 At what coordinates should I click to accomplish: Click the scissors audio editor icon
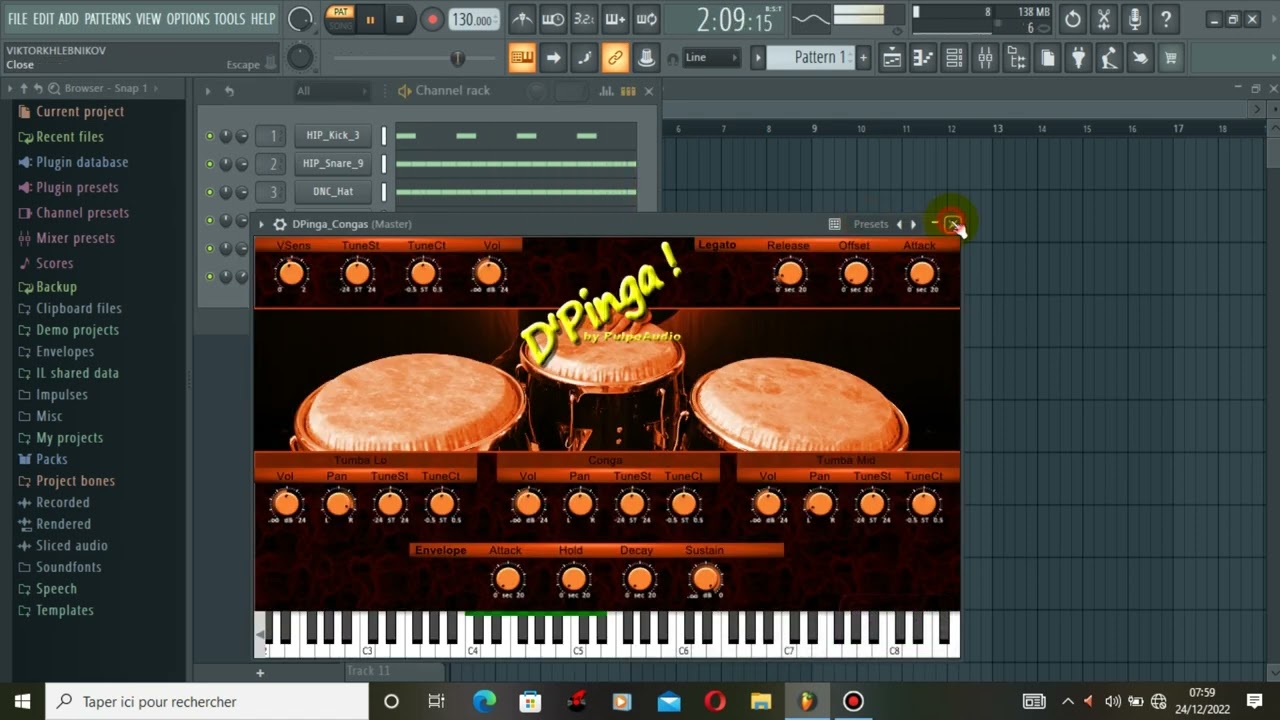[x=1103, y=19]
